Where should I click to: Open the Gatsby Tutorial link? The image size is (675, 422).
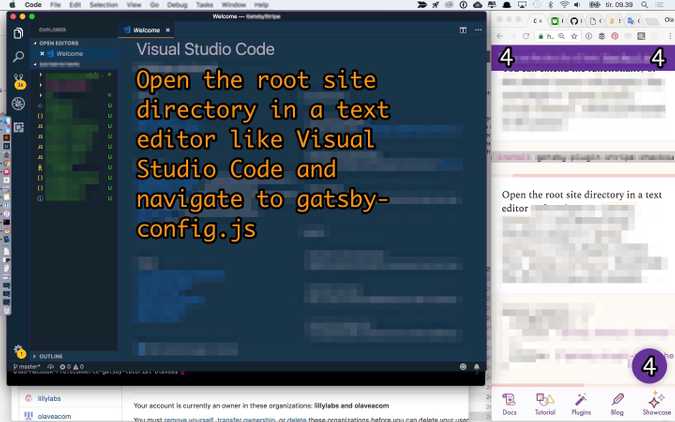tap(545, 403)
